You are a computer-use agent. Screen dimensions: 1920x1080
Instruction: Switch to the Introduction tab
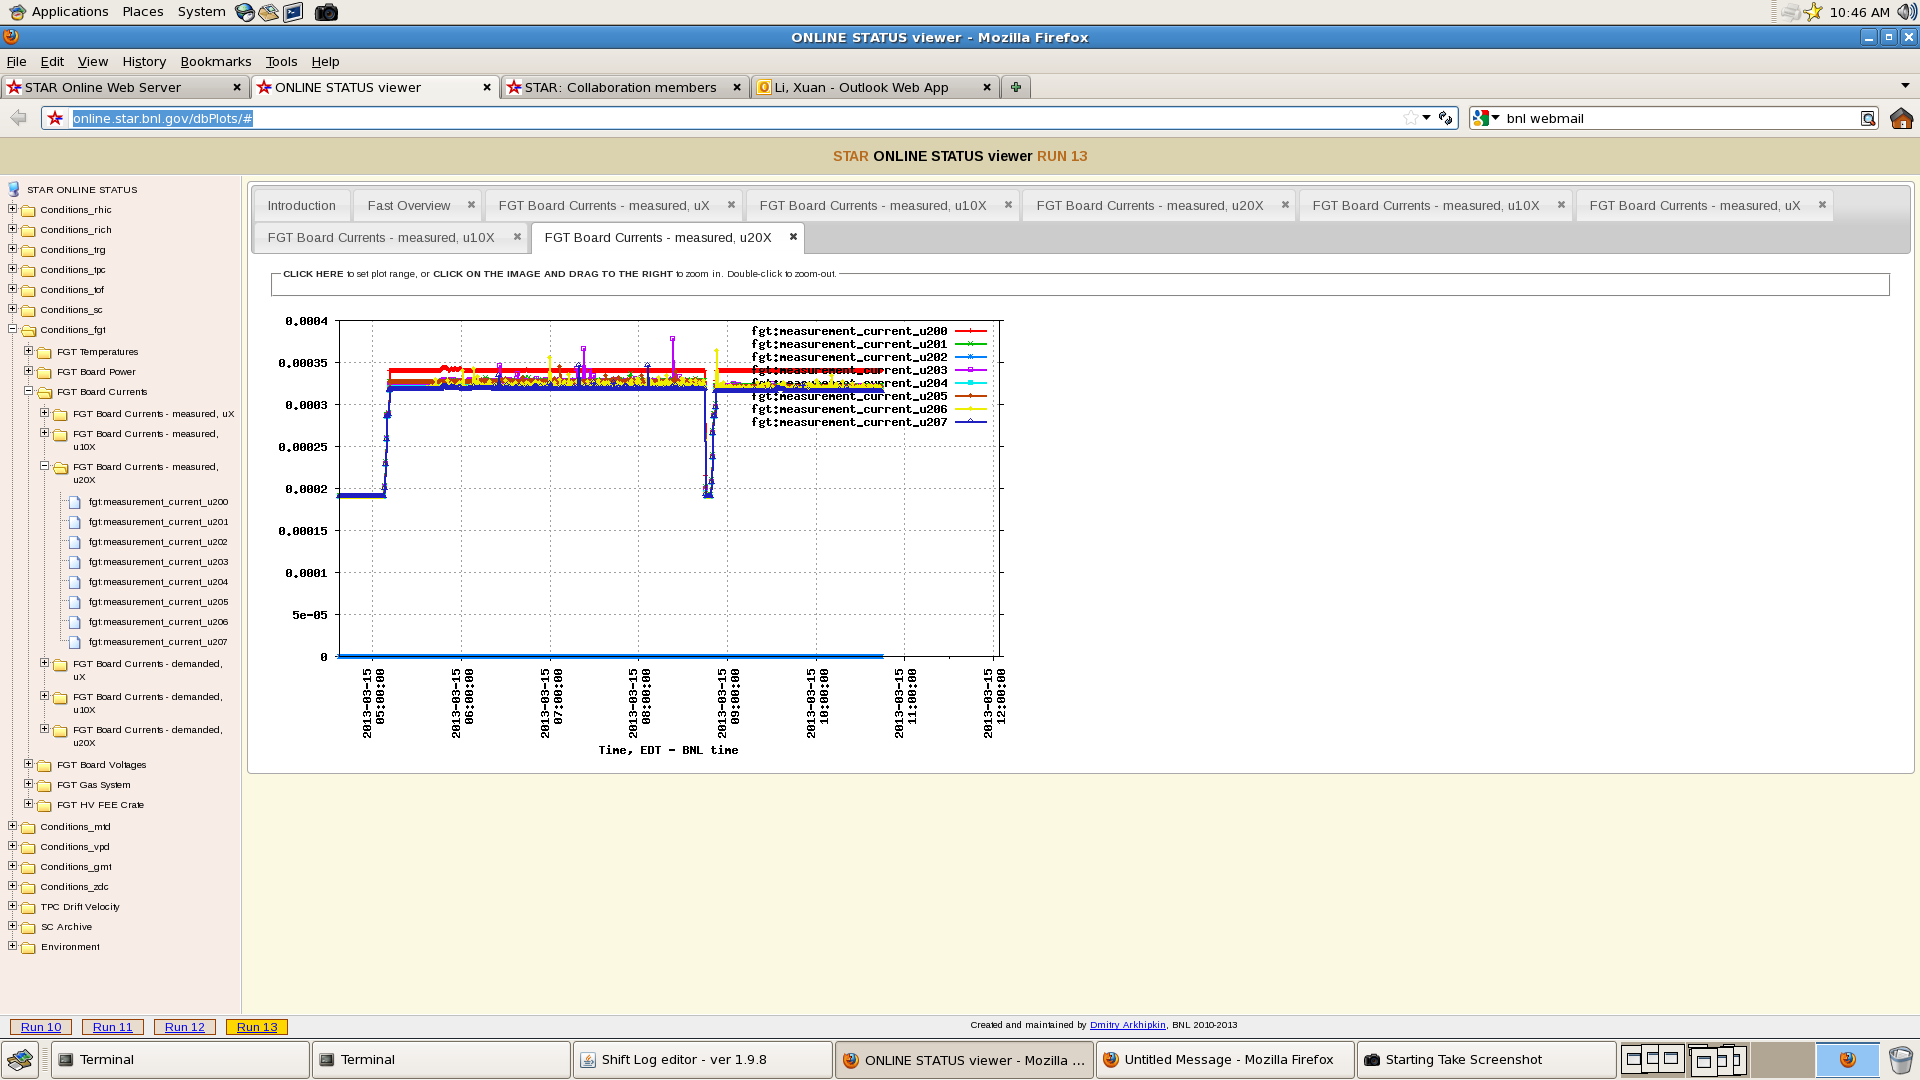click(x=301, y=205)
